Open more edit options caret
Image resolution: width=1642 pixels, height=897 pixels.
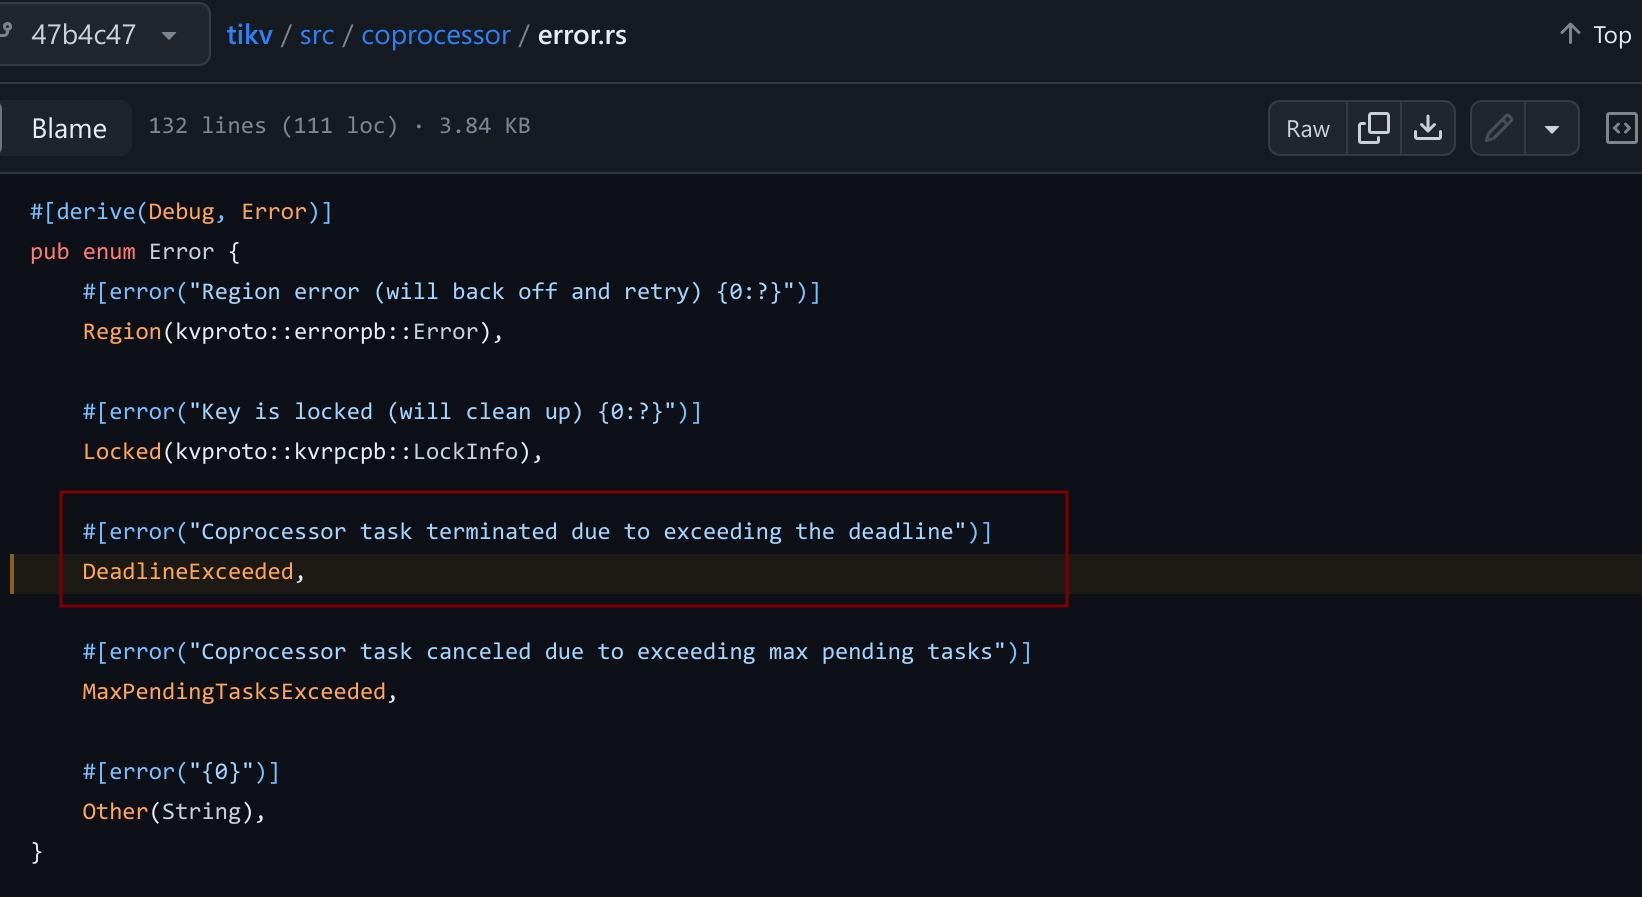1552,129
